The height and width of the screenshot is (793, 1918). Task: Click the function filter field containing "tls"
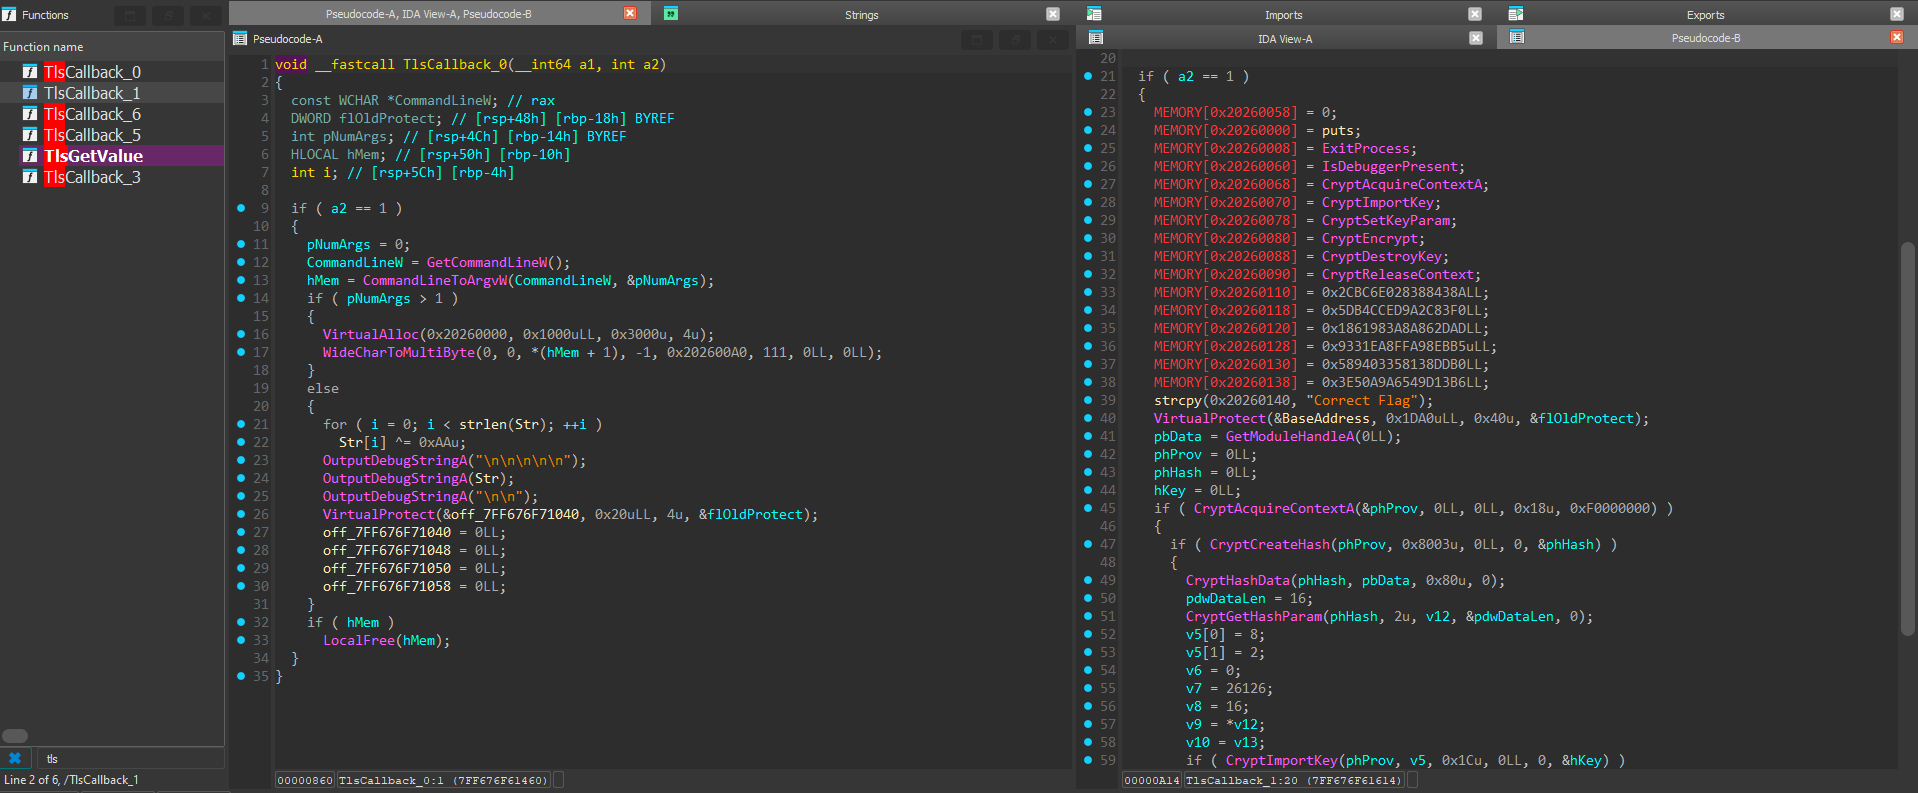130,758
